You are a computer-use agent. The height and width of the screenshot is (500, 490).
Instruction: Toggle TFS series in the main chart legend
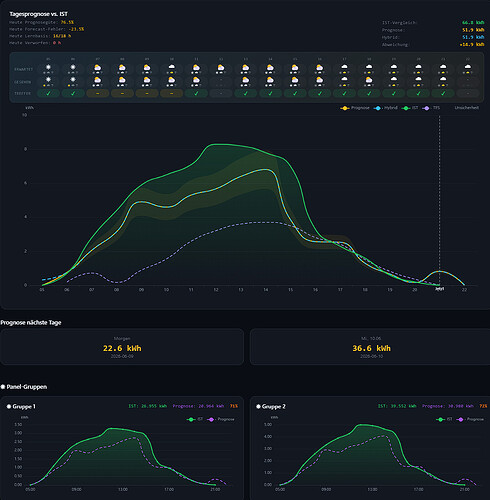[431, 108]
